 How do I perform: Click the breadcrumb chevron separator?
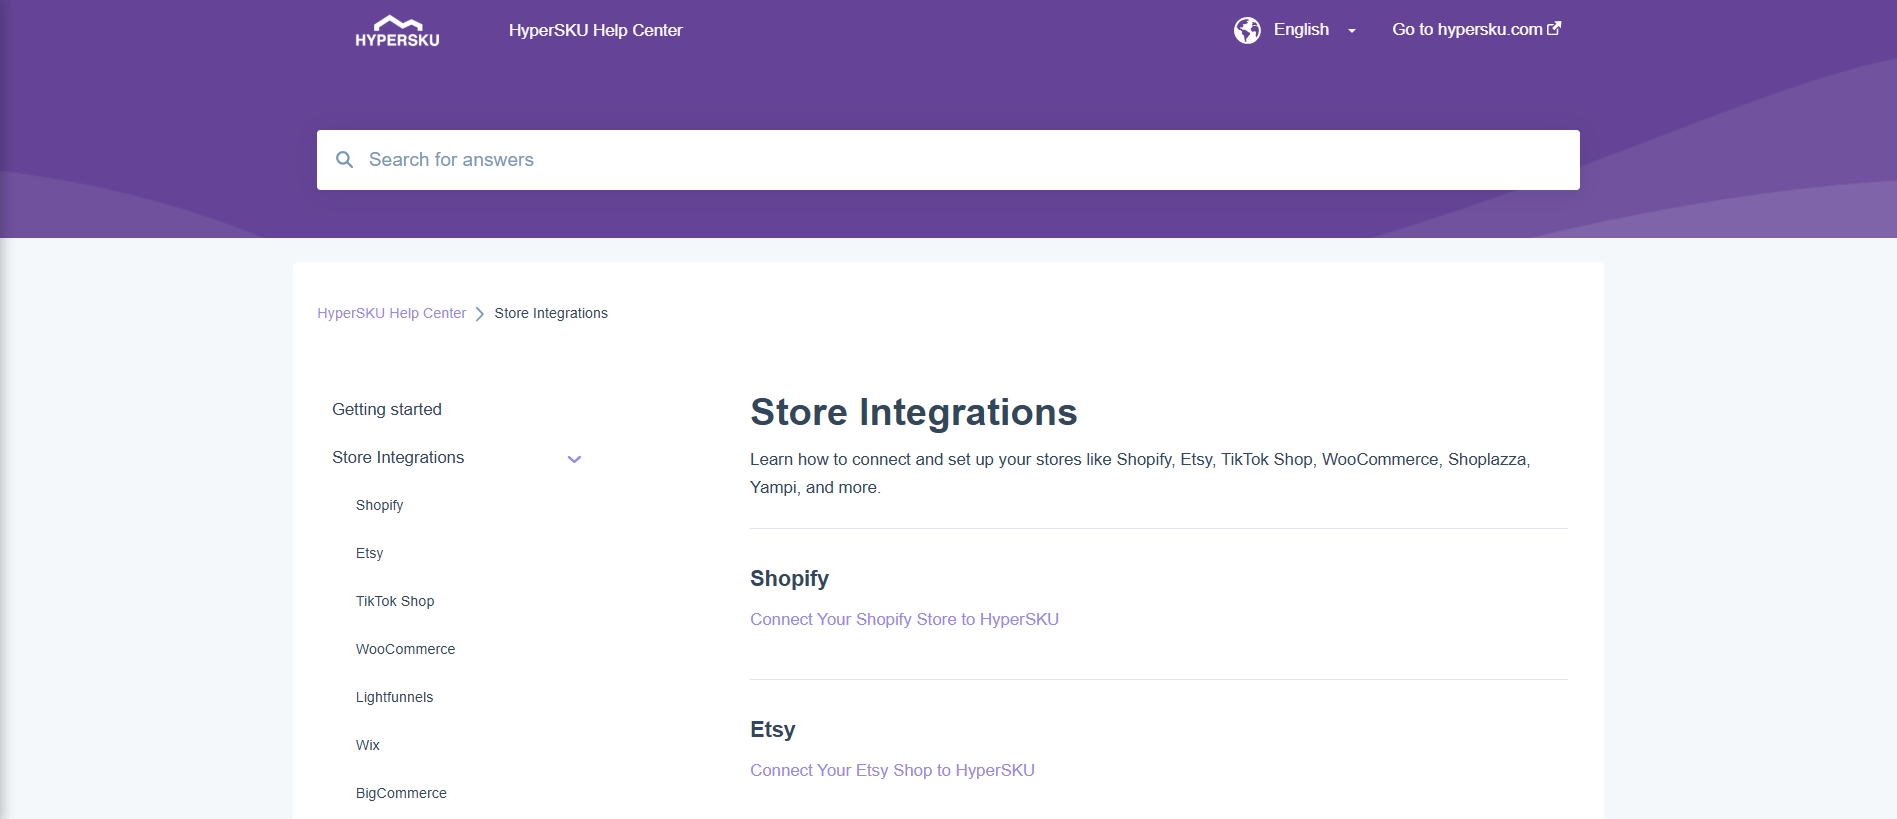pyautogui.click(x=480, y=314)
